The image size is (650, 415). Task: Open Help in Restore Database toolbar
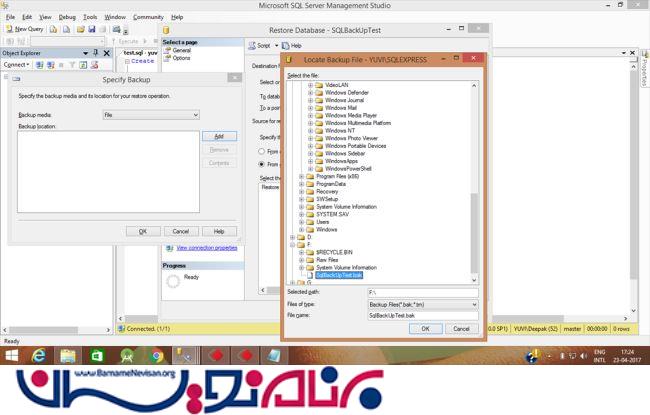tap(292, 45)
